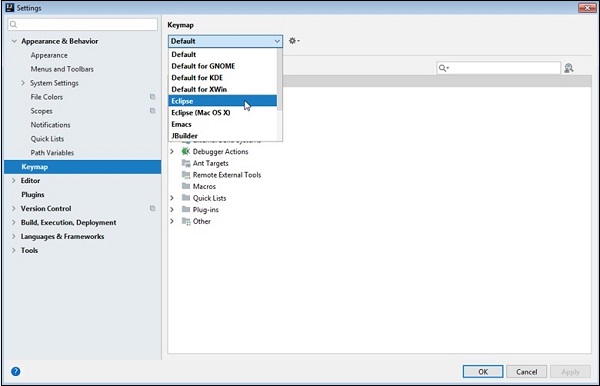Click the project-level icon beside File Colors

coord(153,97)
